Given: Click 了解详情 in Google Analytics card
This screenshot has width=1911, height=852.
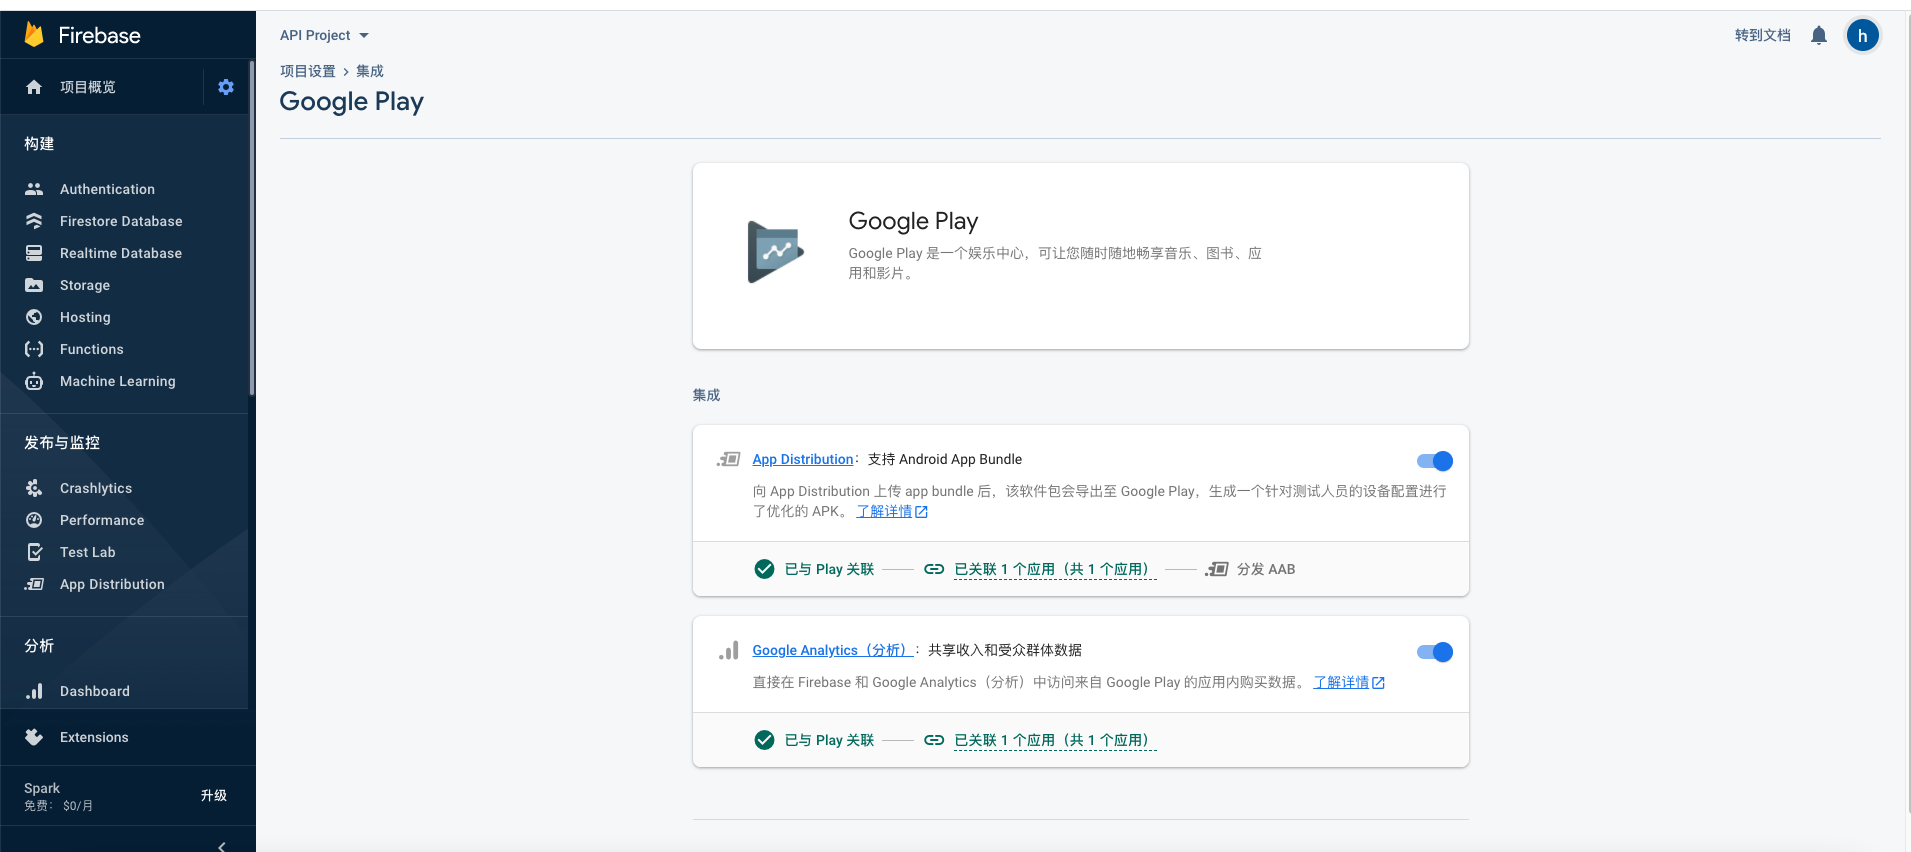Looking at the screenshot, I should point(1349,682).
